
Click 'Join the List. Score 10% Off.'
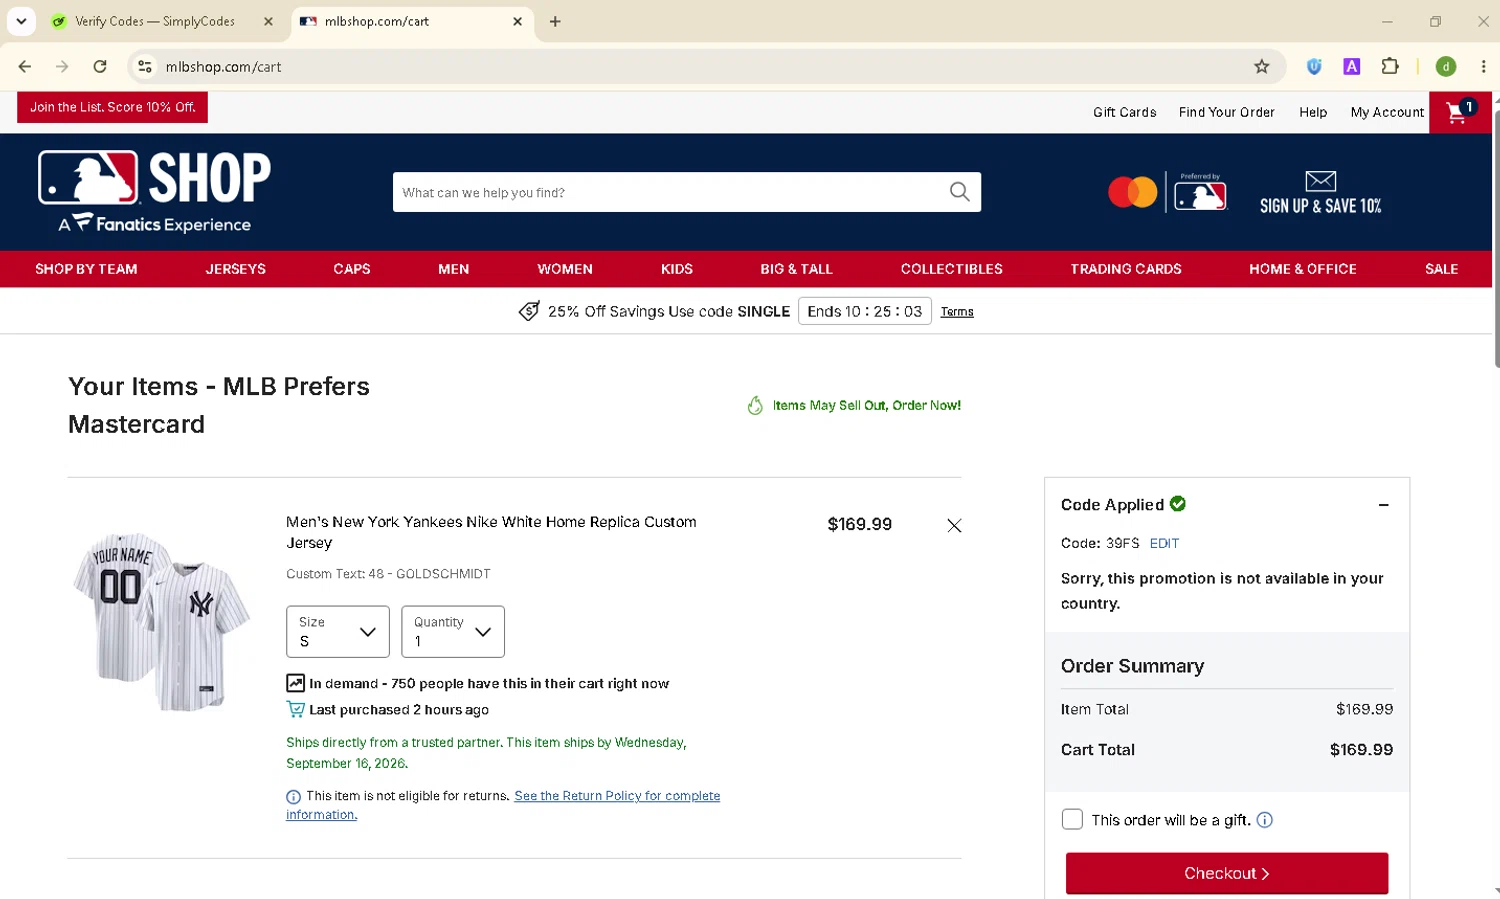point(112,107)
